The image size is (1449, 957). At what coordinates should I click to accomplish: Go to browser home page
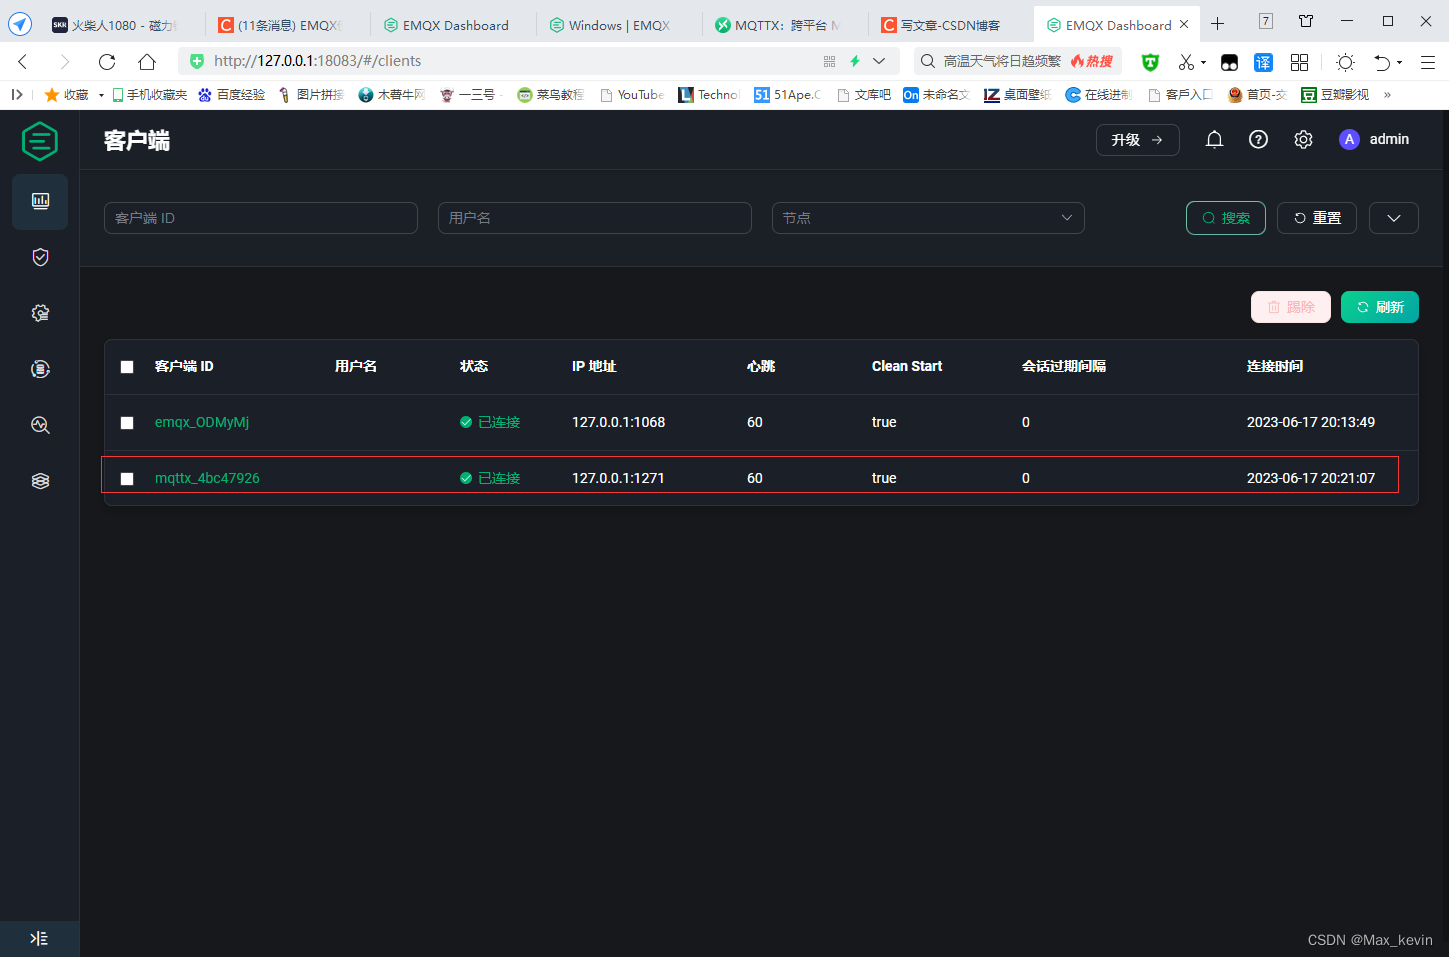tap(147, 61)
